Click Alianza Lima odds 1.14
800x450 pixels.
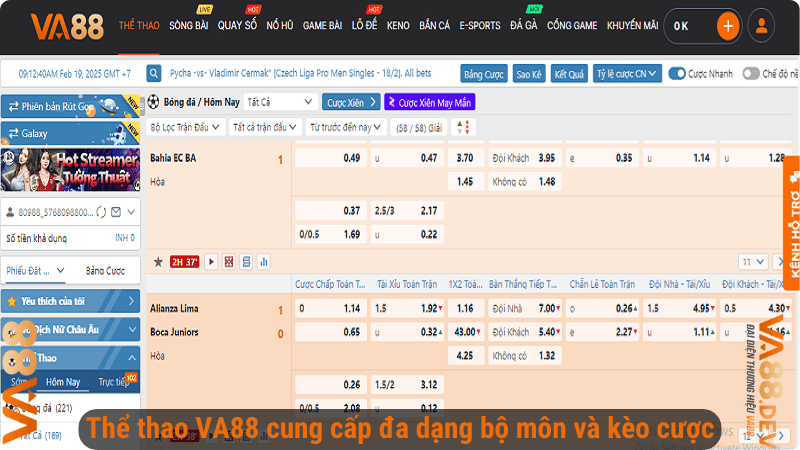point(351,309)
